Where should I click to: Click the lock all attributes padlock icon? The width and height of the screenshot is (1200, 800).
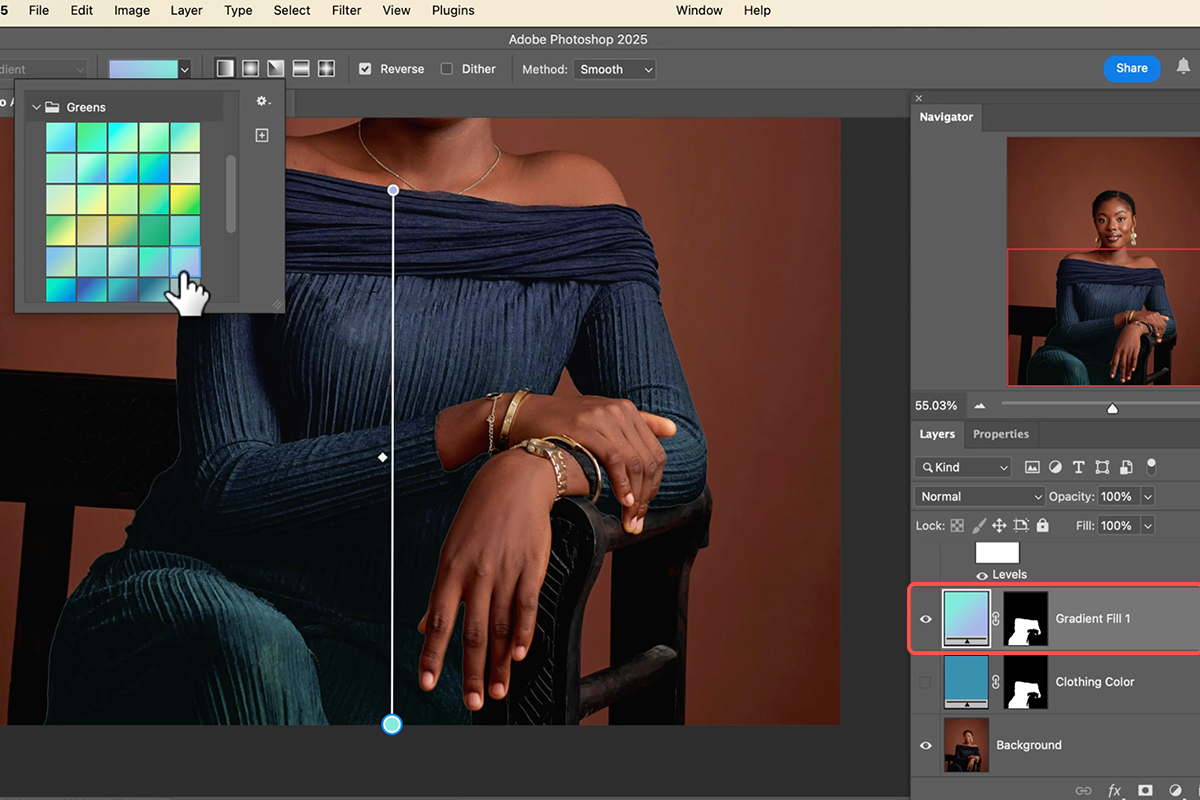tap(1043, 525)
